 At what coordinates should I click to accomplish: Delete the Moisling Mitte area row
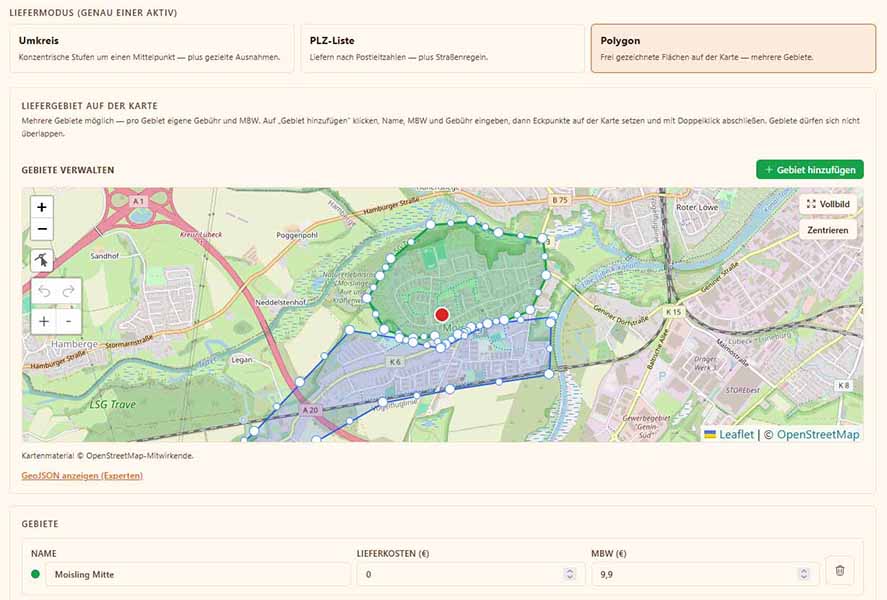tap(840, 571)
